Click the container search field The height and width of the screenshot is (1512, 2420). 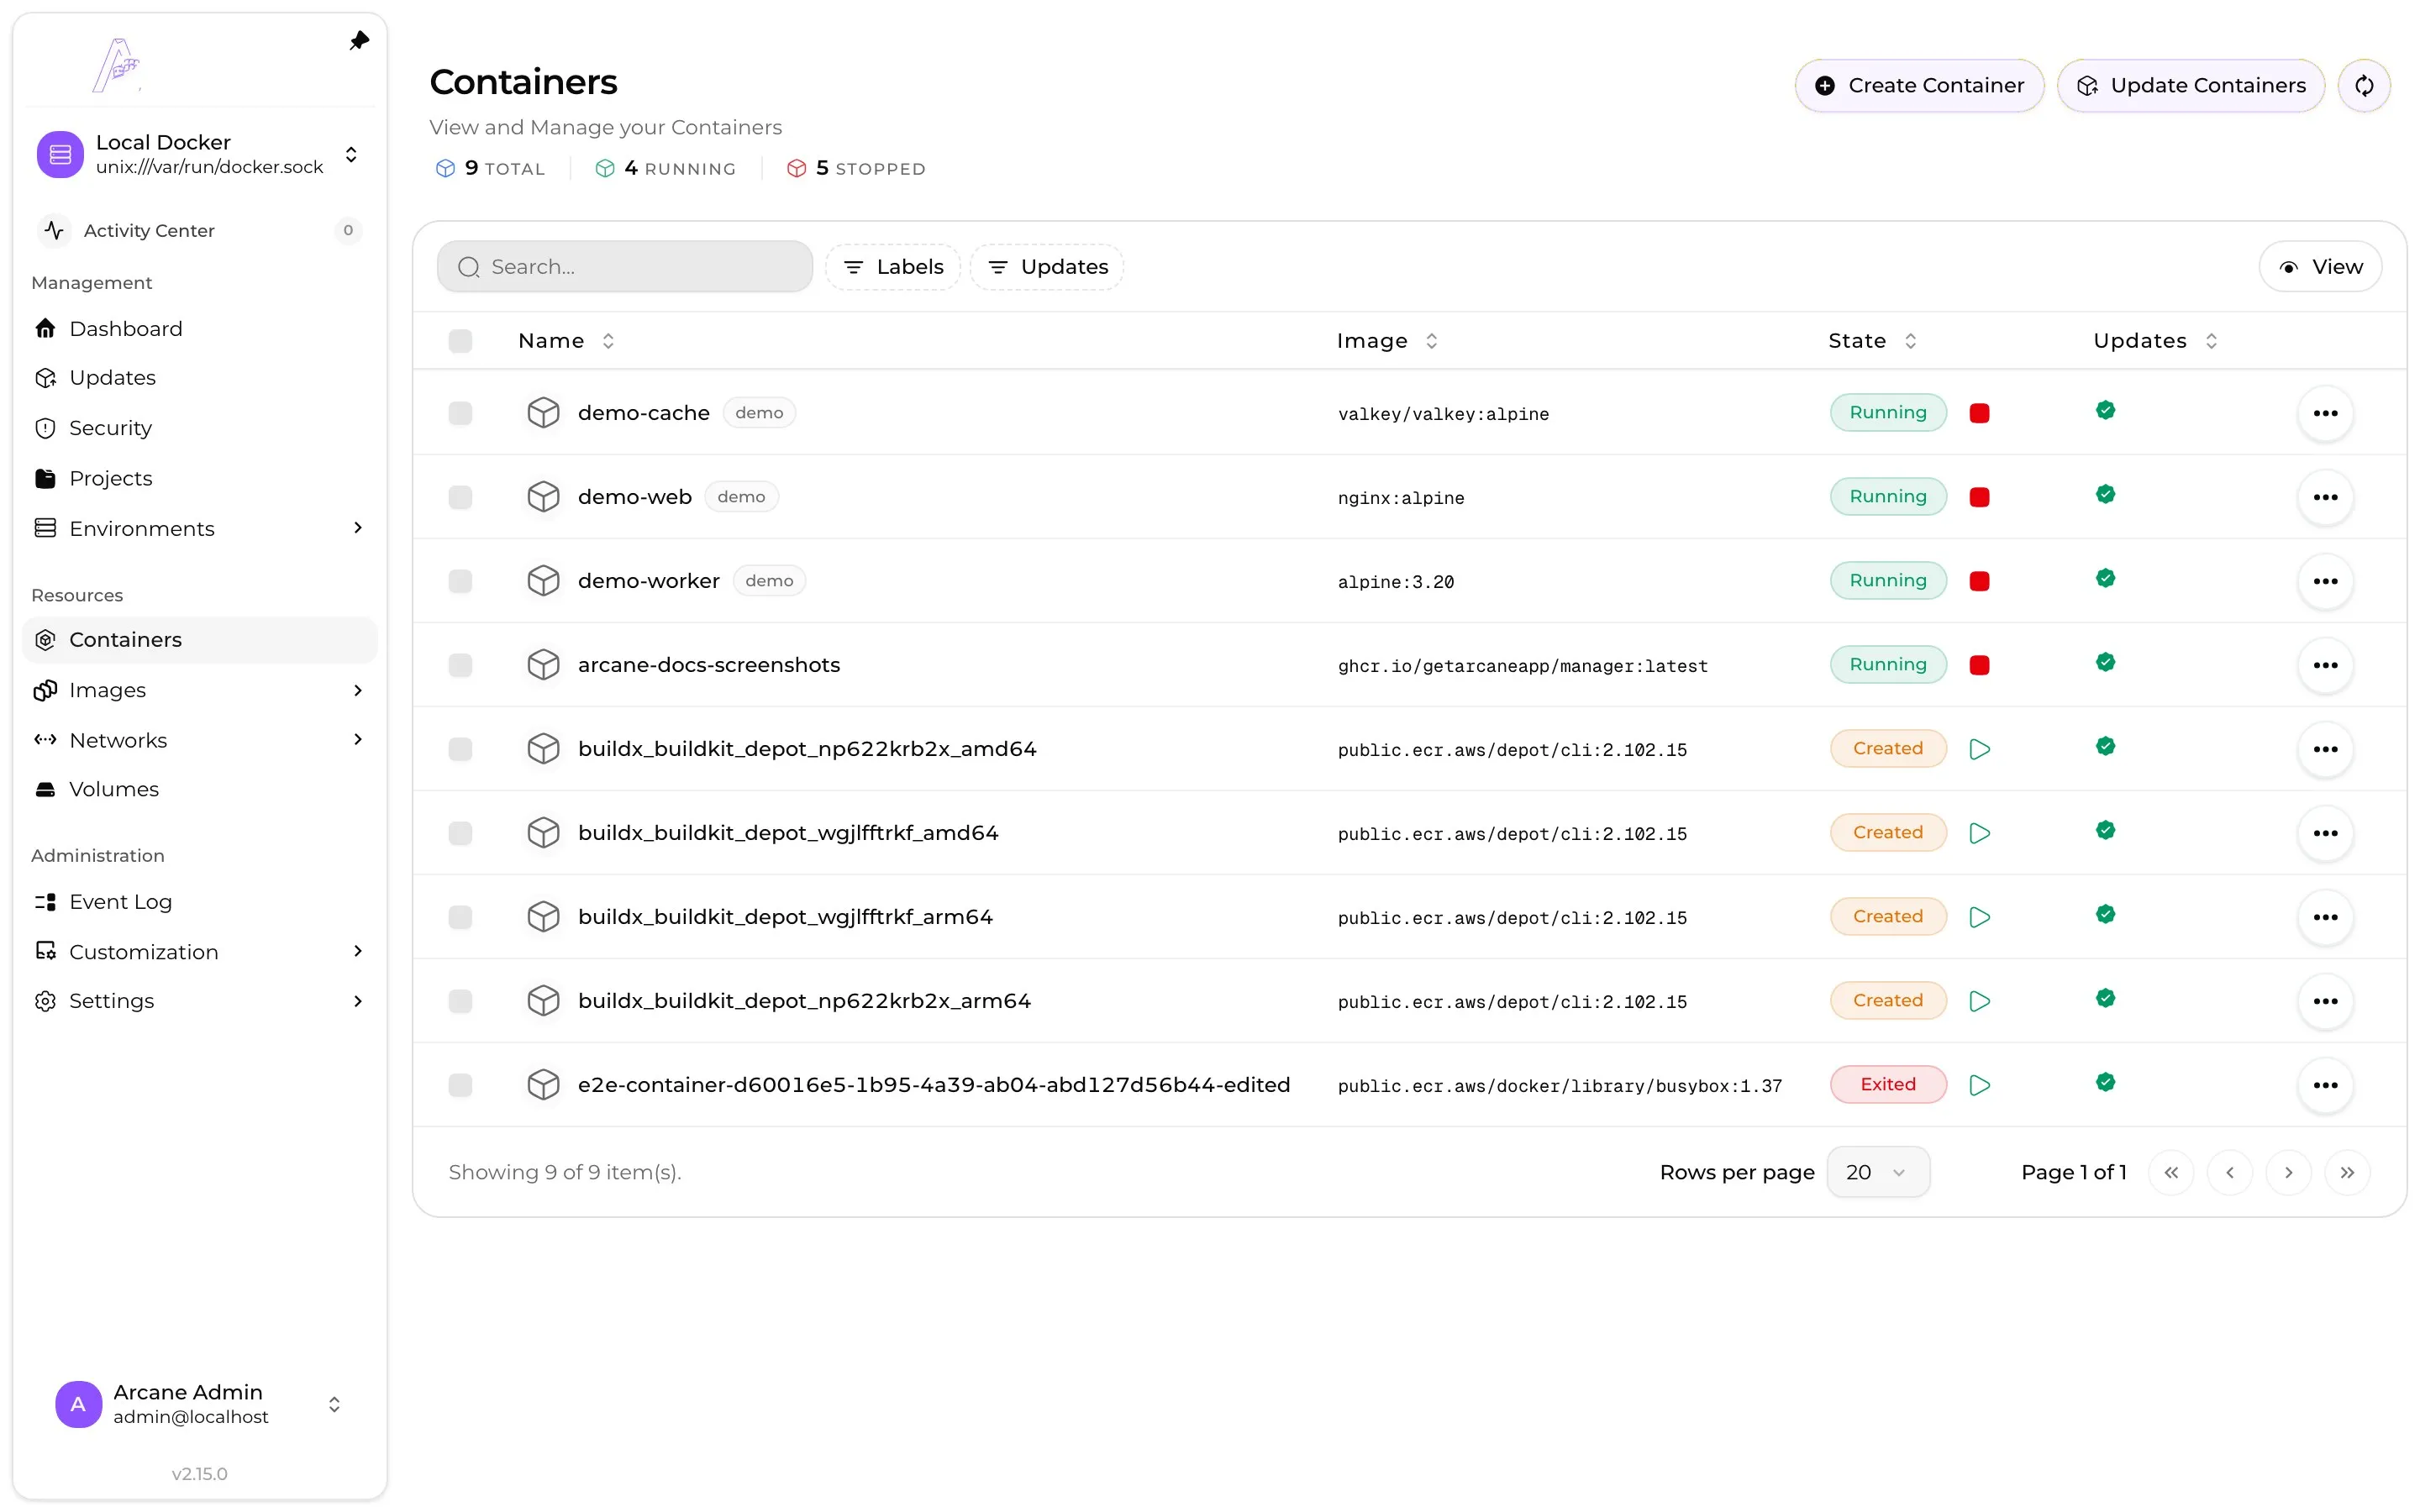coord(625,267)
